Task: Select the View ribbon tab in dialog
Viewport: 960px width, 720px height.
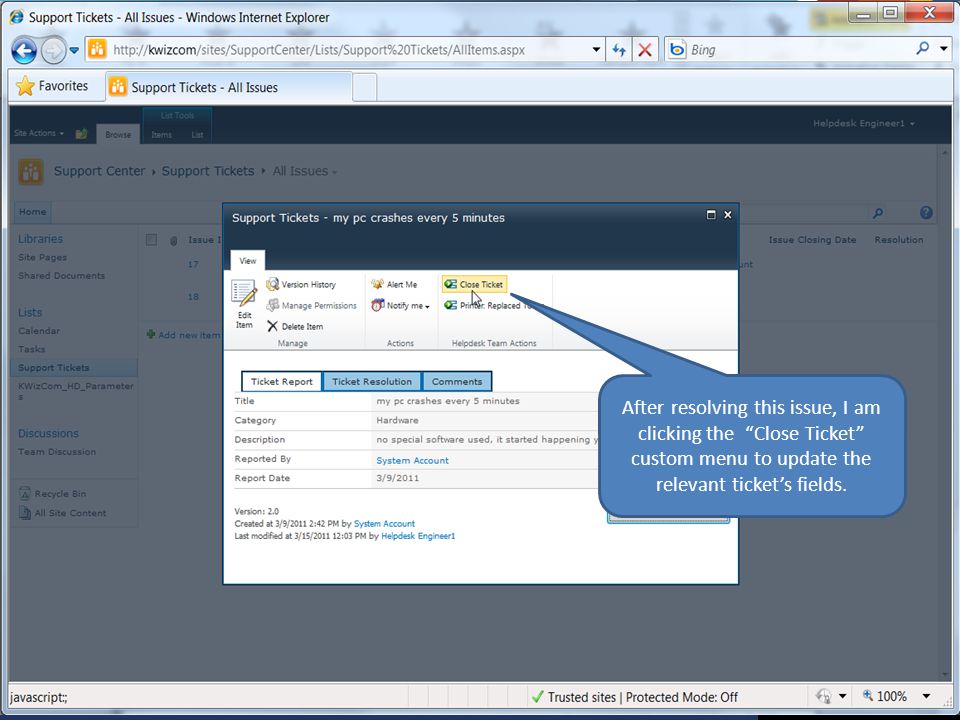Action: coord(247,261)
